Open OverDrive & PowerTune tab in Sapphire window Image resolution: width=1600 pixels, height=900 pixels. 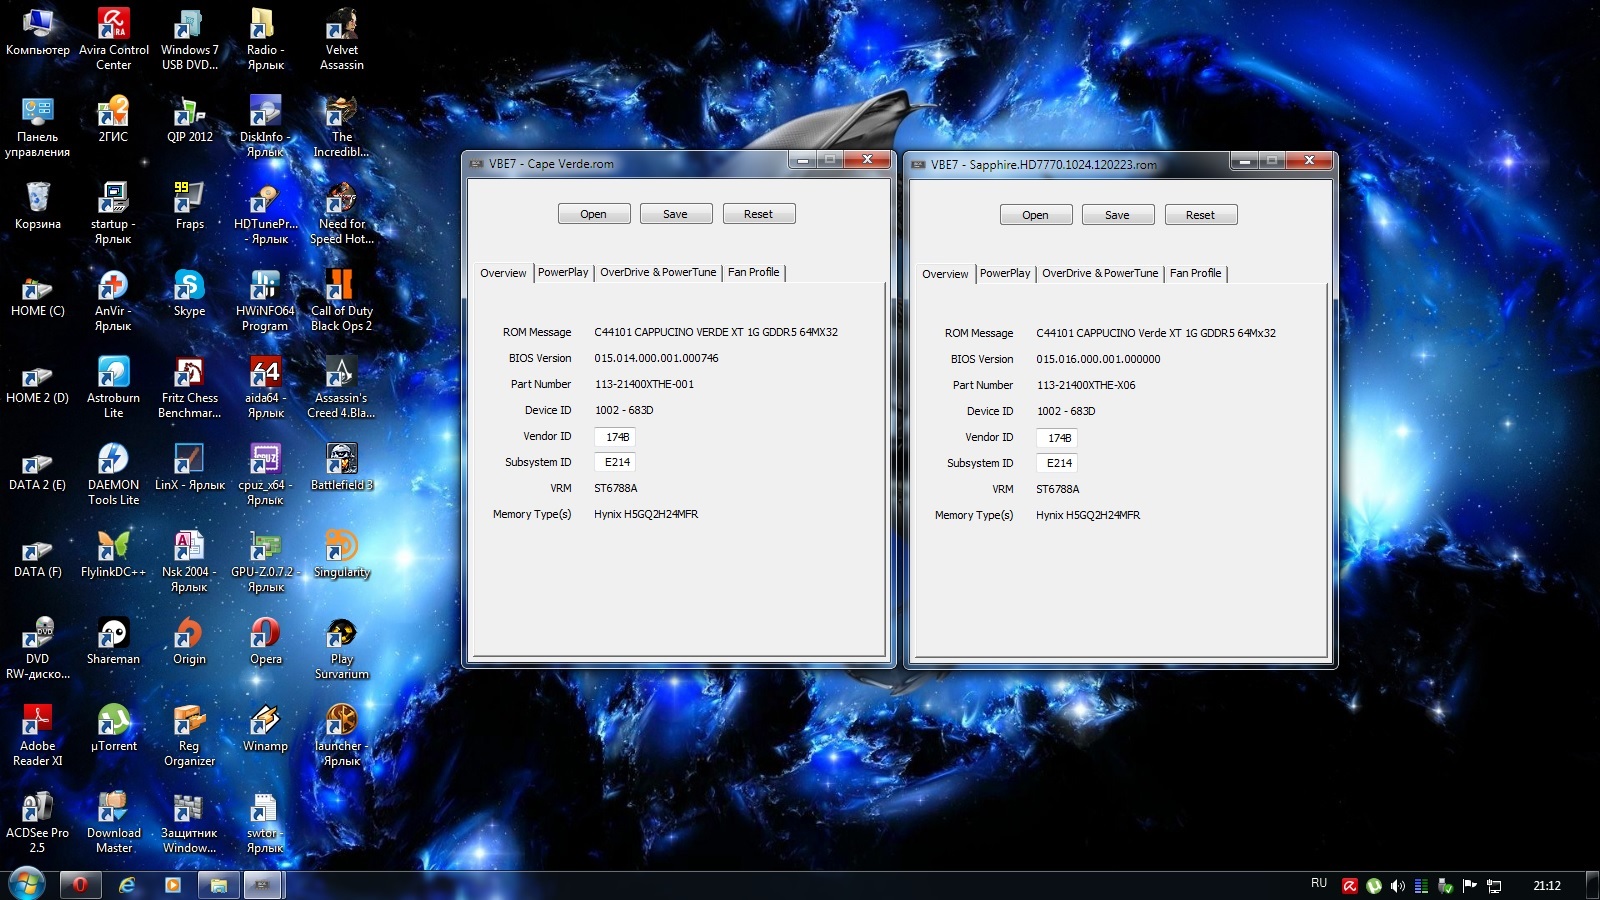pyautogui.click(x=1100, y=273)
